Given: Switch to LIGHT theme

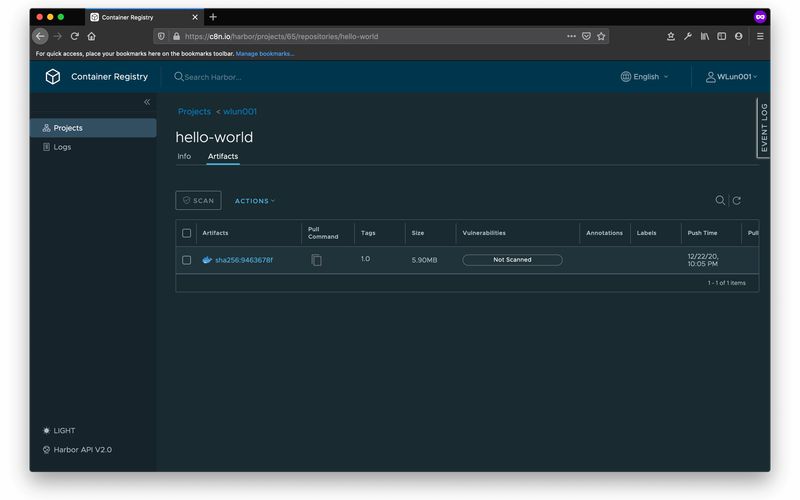Looking at the screenshot, I should coord(59,431).
